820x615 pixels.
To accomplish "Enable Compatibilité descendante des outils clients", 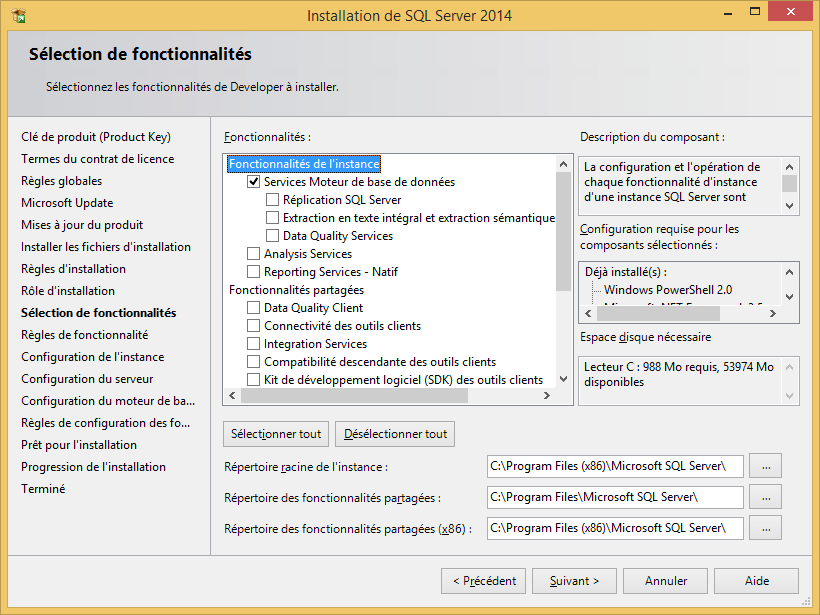I will 254,362.
